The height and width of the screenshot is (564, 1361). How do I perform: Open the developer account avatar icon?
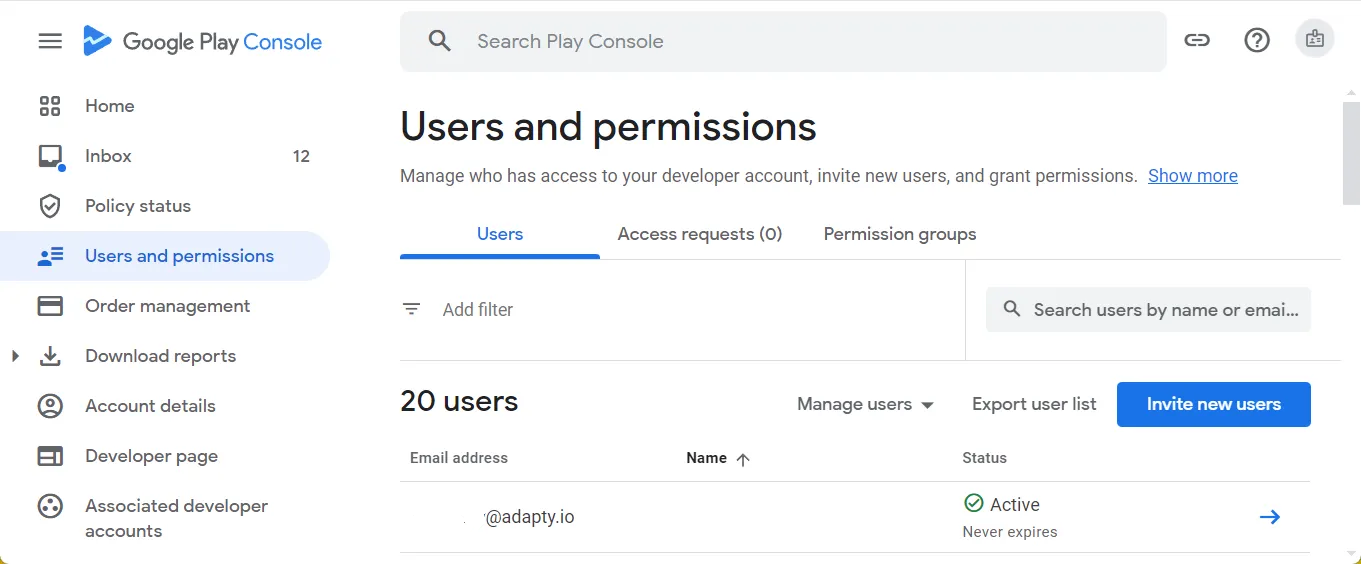pyautogui.click(x=1315, y=40)
